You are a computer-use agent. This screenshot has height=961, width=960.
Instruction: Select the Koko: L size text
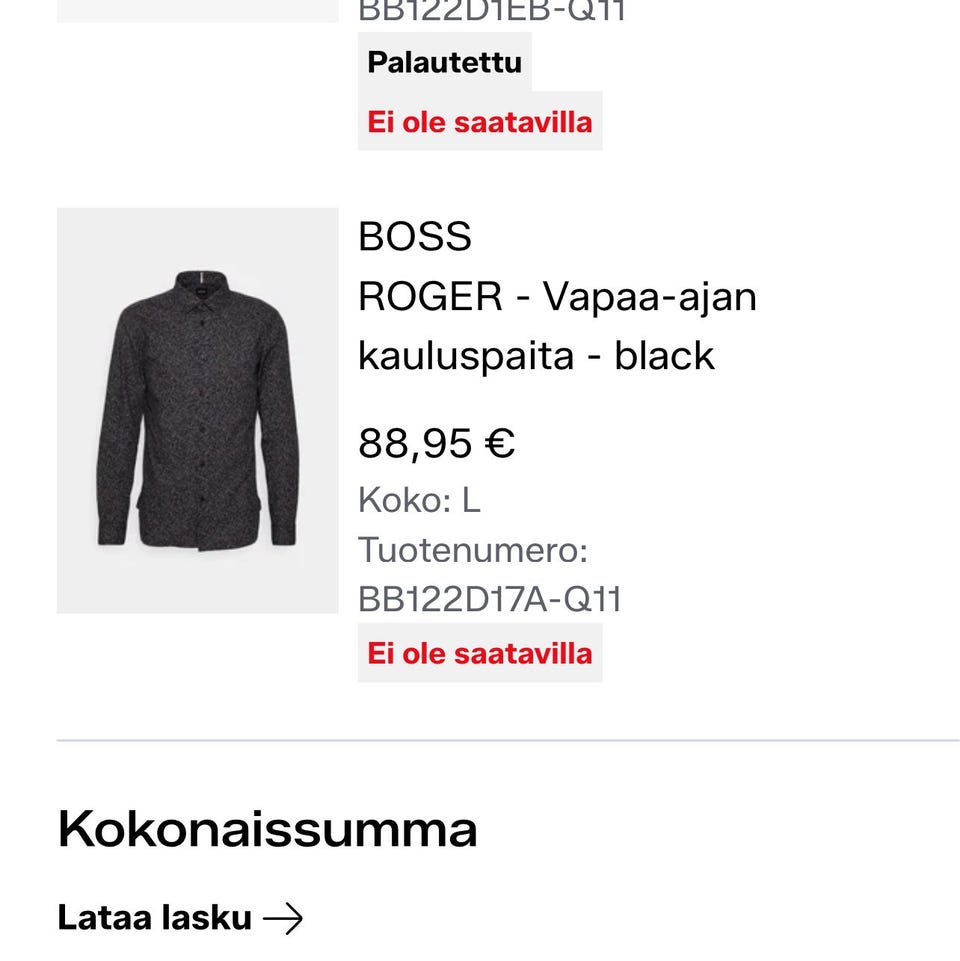420,501
